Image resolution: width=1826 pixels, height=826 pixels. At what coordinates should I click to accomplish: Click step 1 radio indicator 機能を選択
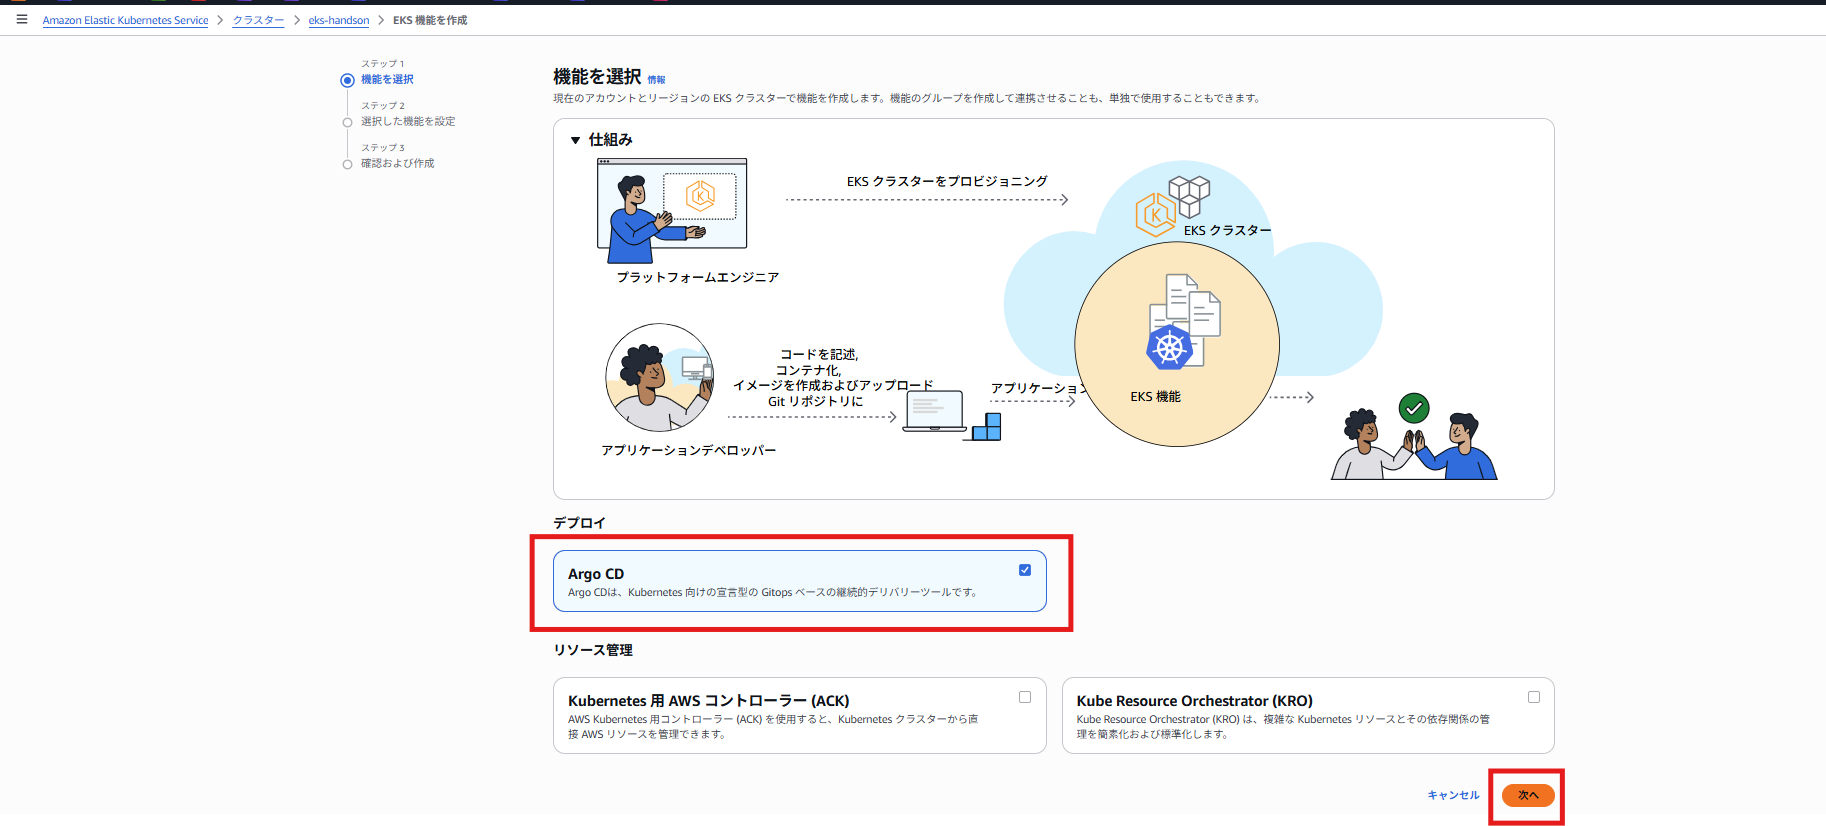coord(347,80)
